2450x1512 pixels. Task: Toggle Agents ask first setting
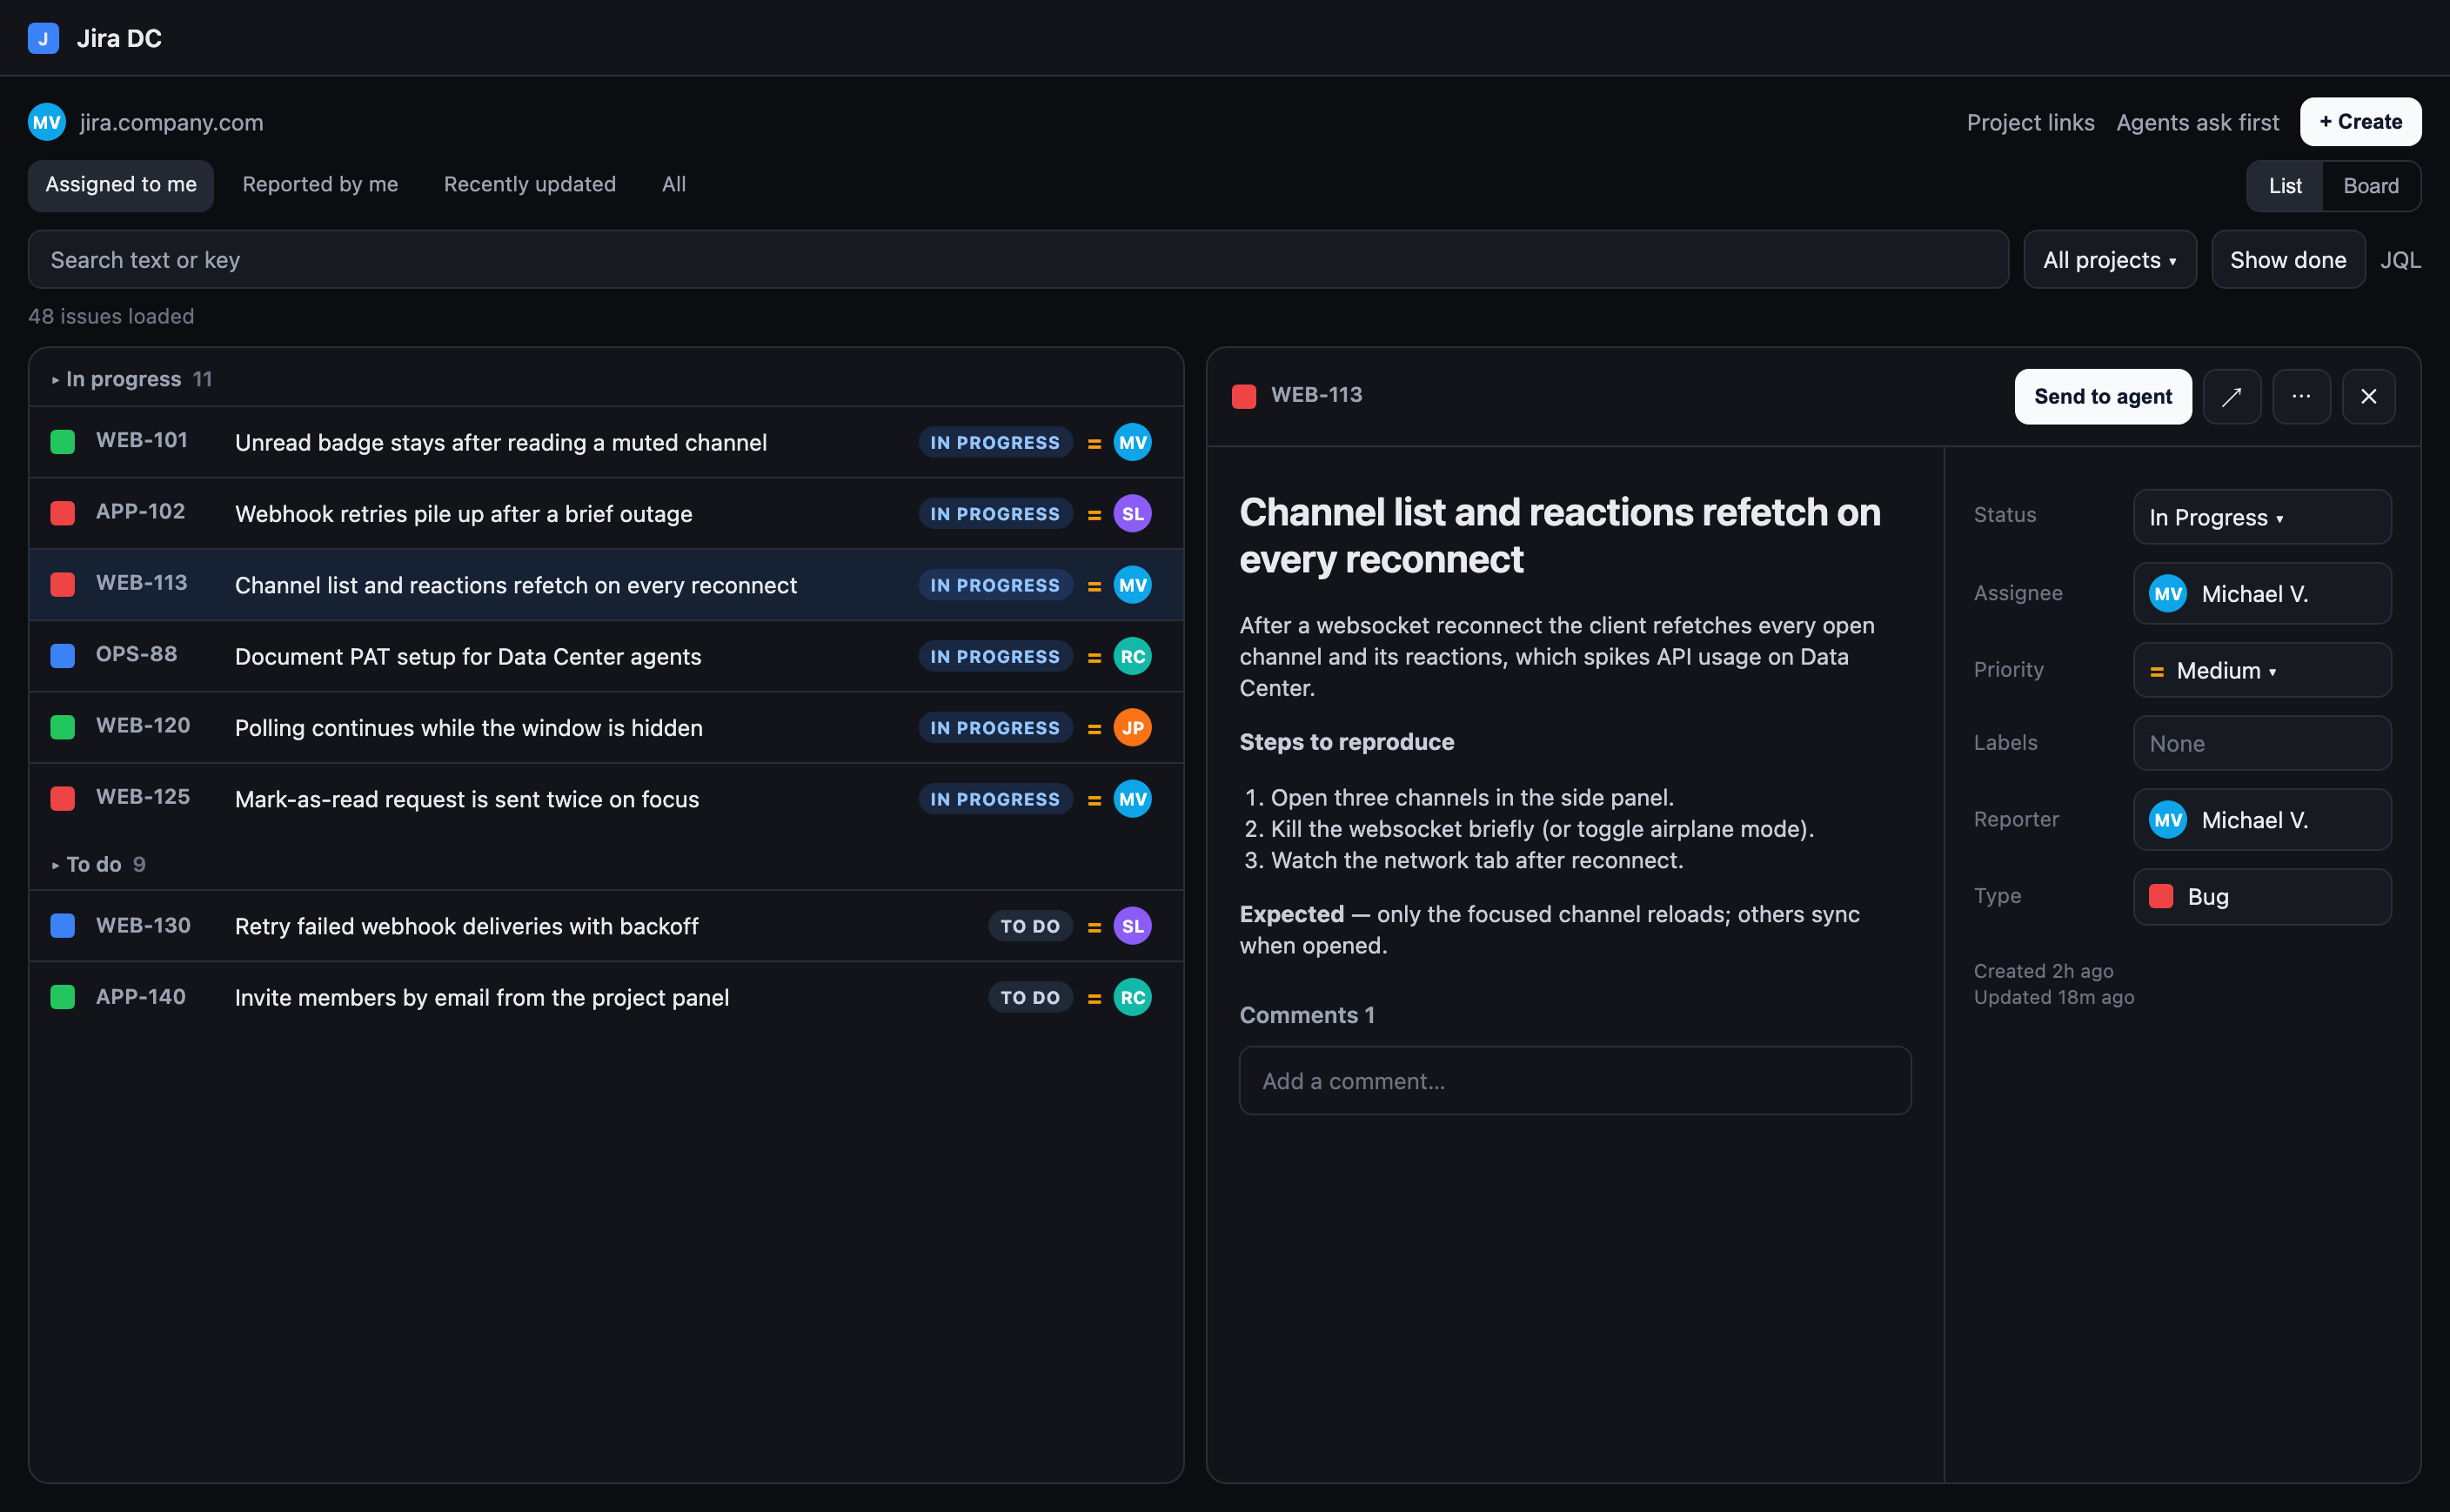click(x=2197, y=122)
